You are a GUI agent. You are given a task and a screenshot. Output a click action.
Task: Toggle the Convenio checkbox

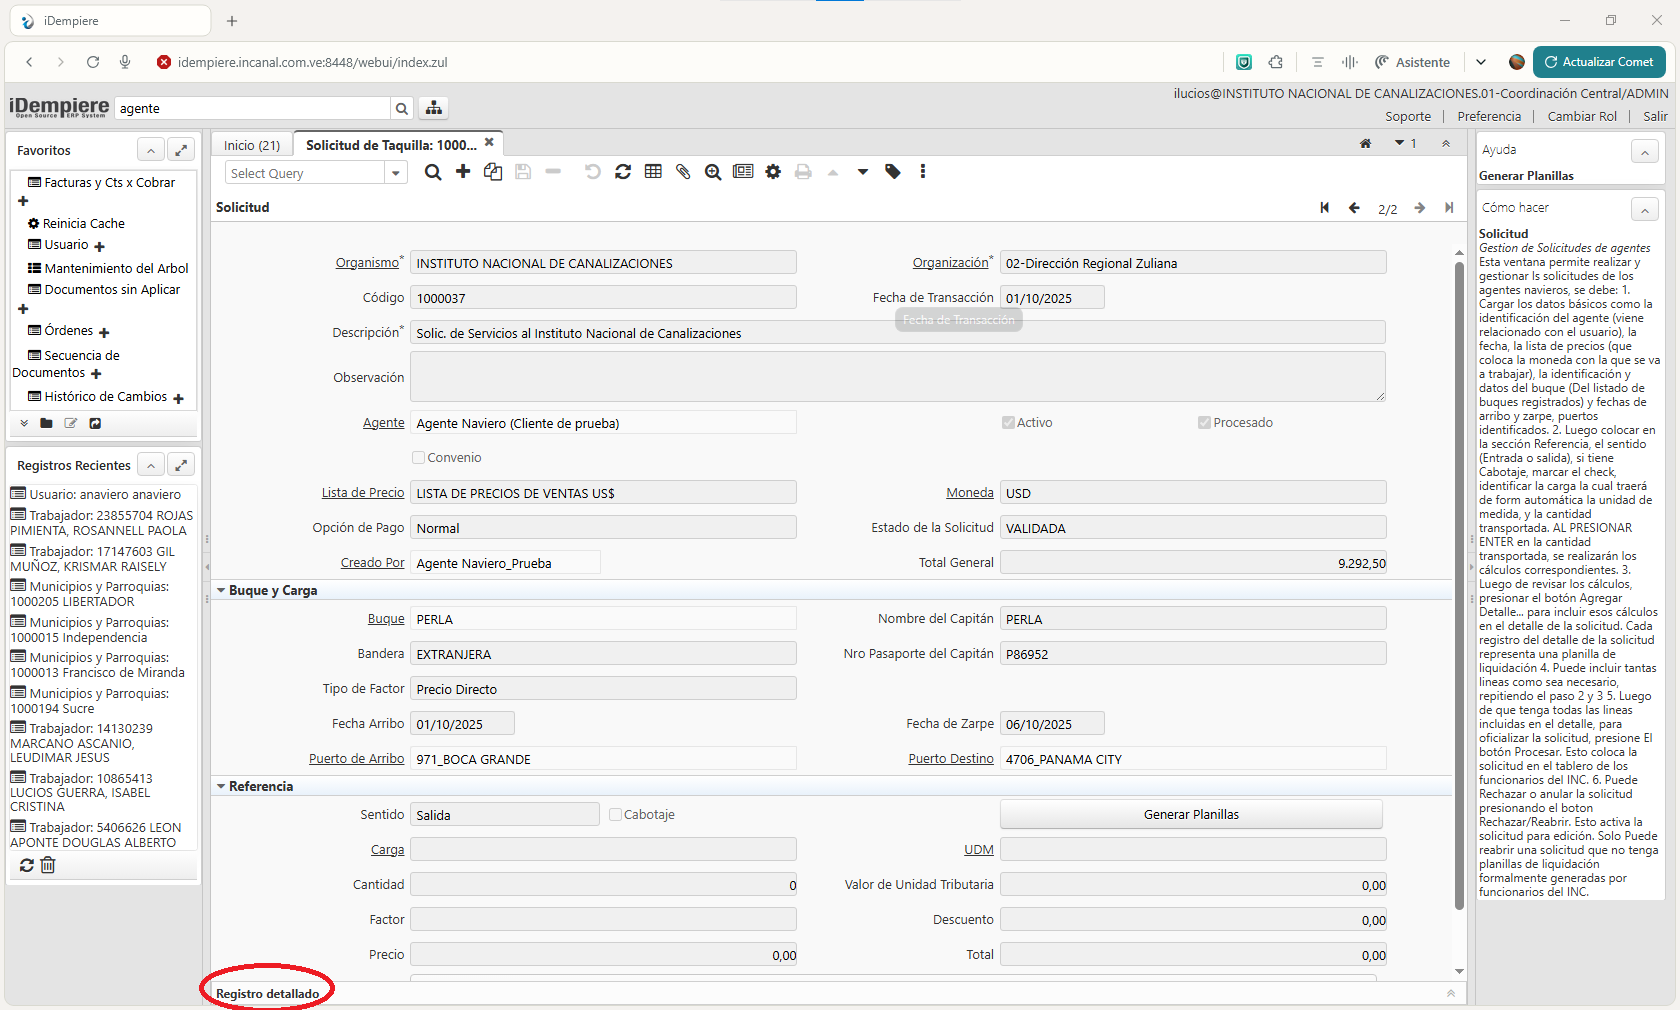[419, 458]
